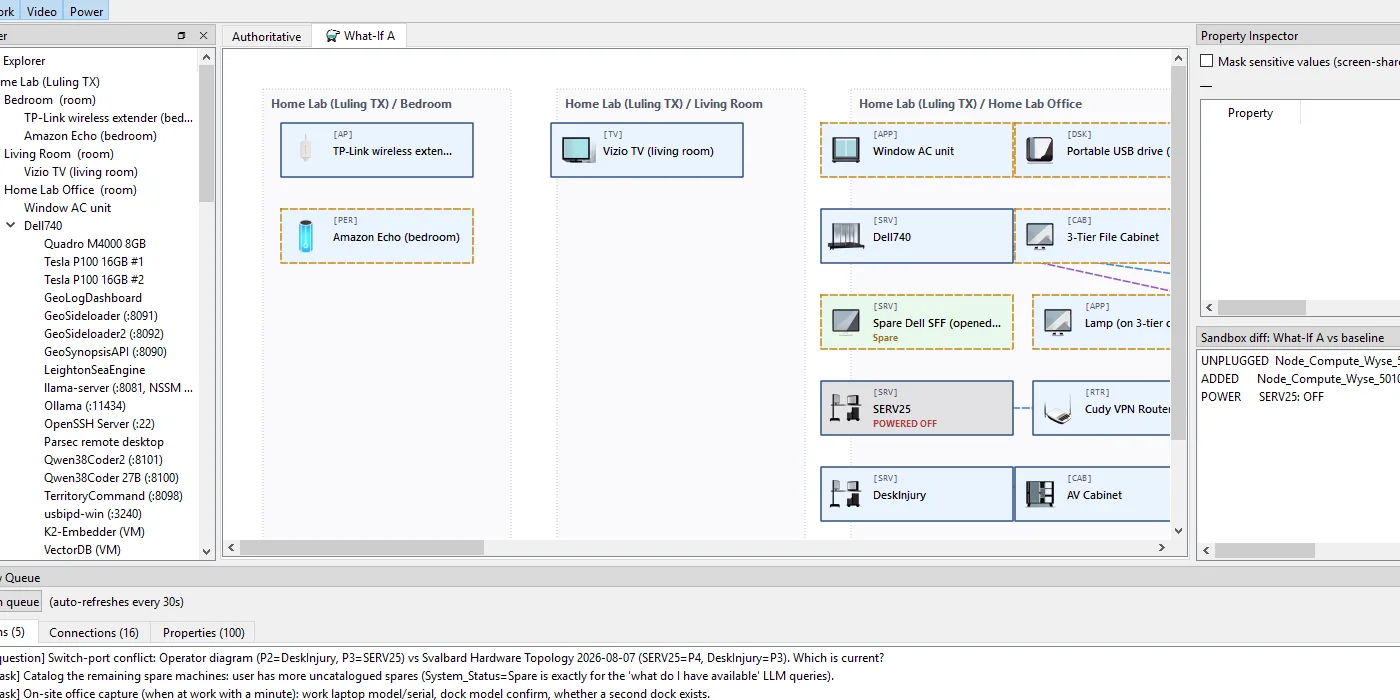Select GeoSideloader2 (:8092) tree item

pyautogui.click(x=104, y=334)
